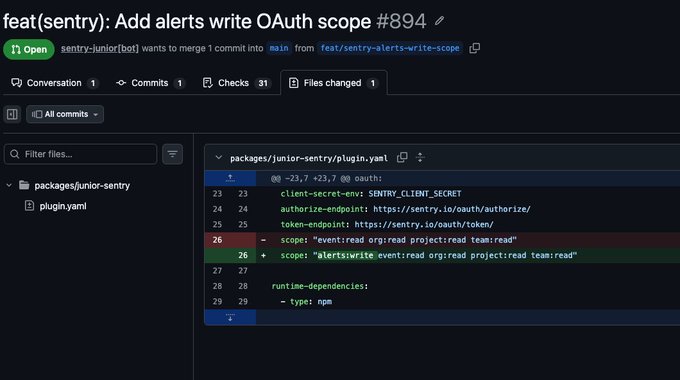The height and width of the screenshot is (380, 680).
Task: Expand diff lines upward above line 23
Action: (230, 178)
